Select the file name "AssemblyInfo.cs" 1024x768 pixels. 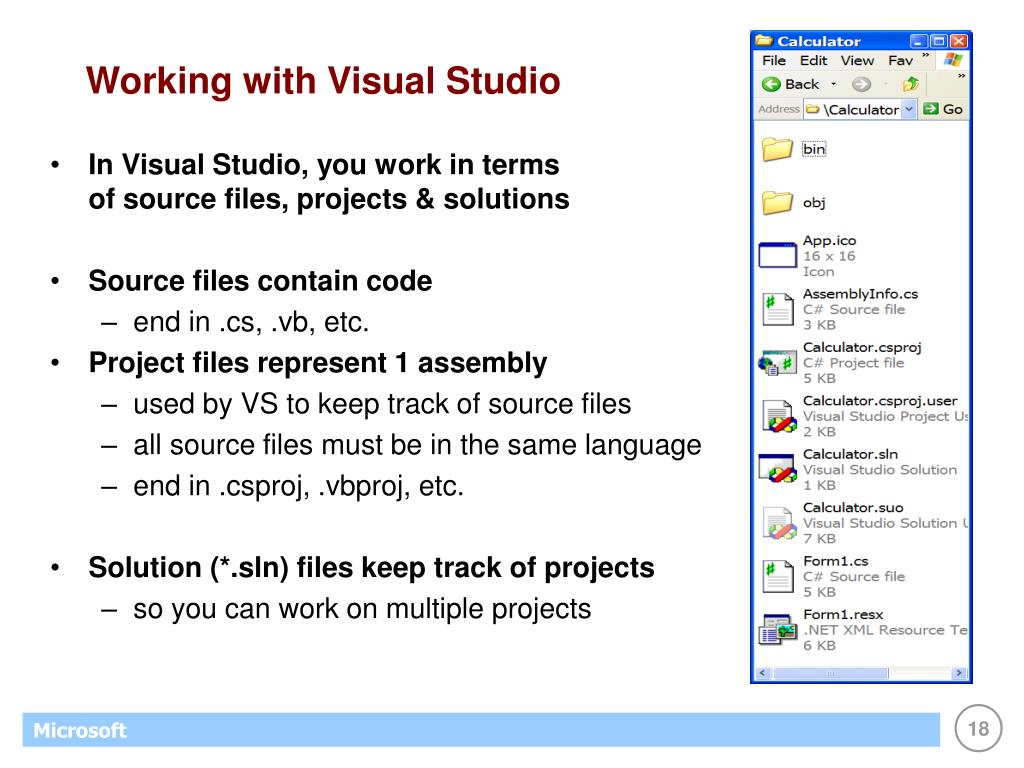[x=860, y=294]
